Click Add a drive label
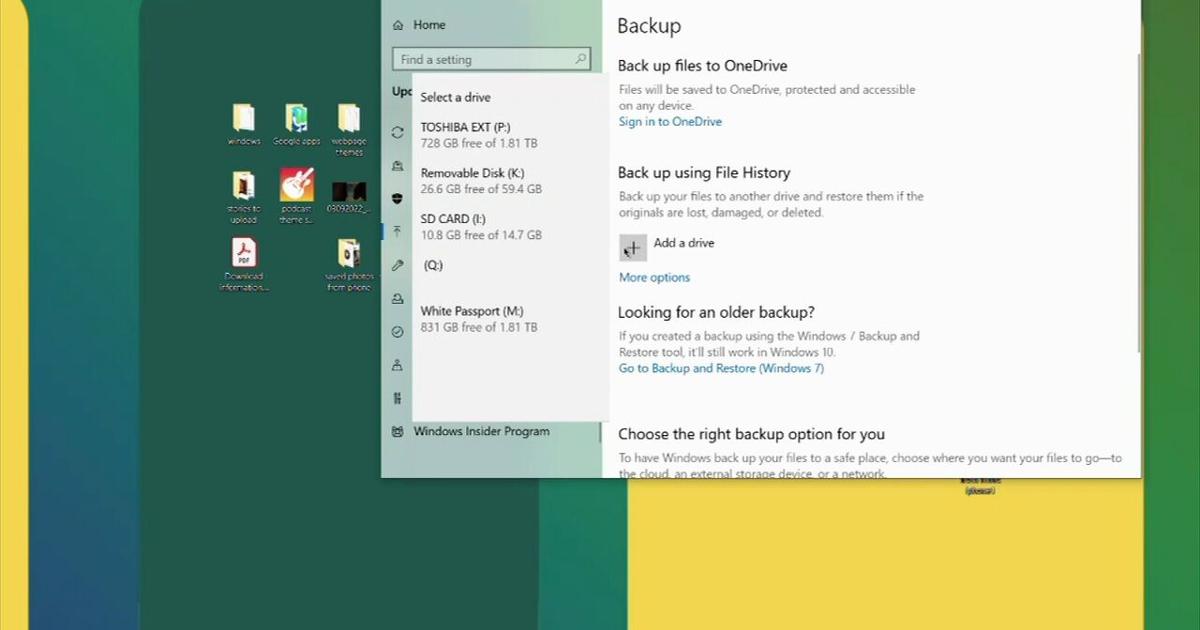 click(684, 243)
